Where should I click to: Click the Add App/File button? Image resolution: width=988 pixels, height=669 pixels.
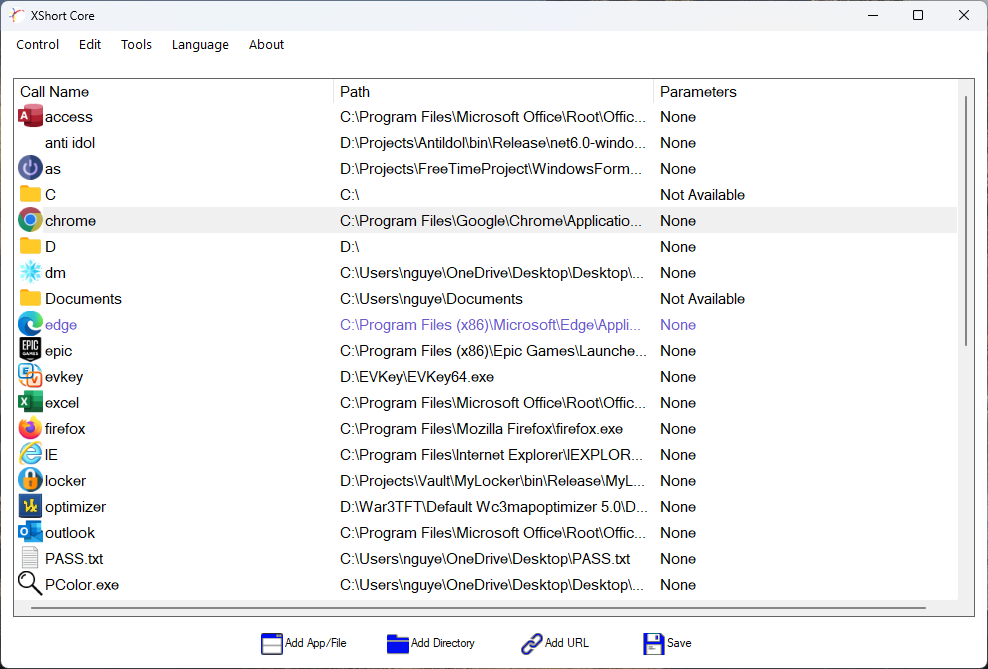[x=304, y=643]
